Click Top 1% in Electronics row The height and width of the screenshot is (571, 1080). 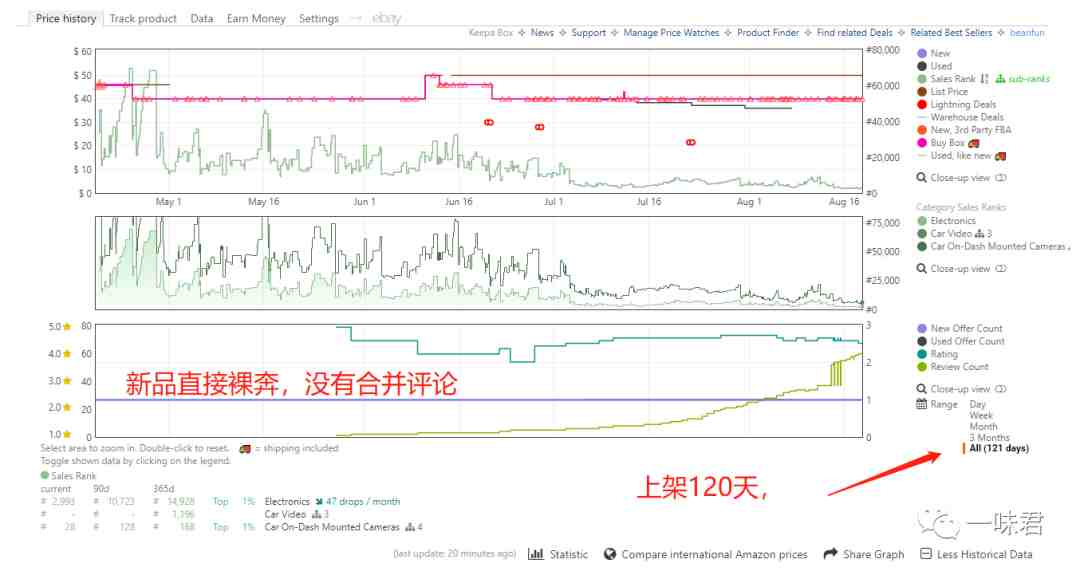[234, 501]
